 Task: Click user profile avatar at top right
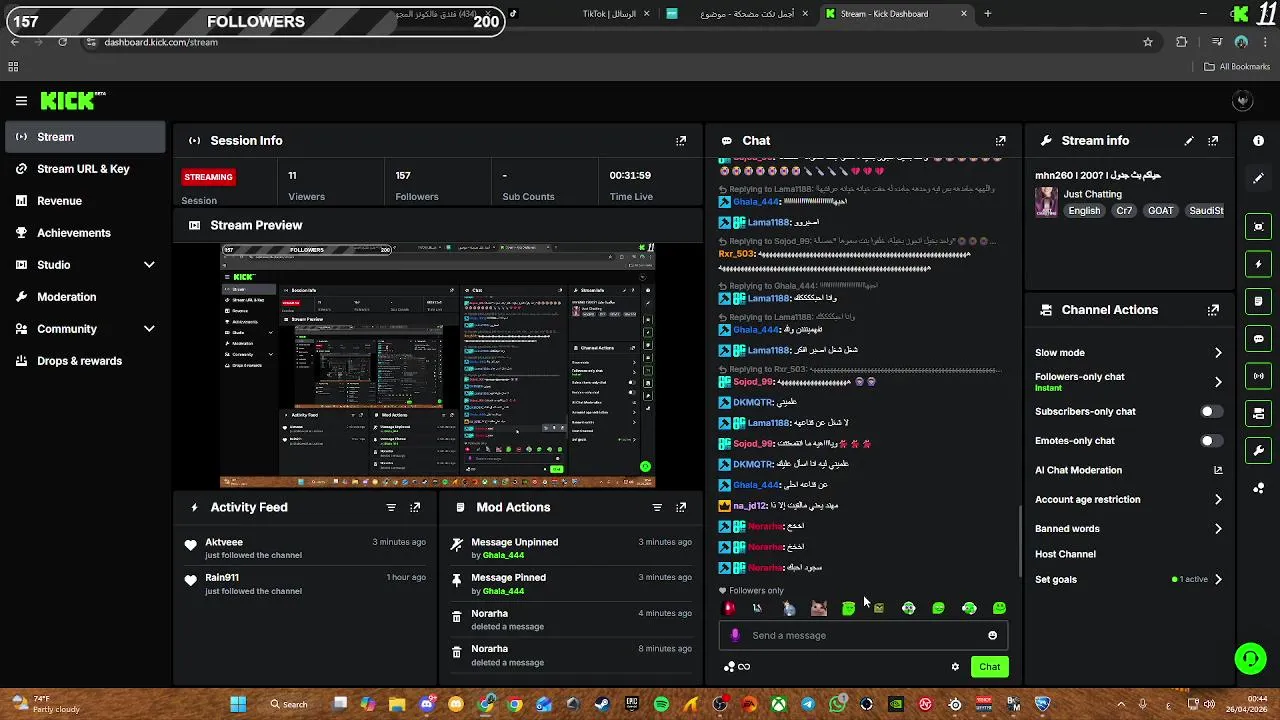pyautogui.click(x=1243, y=101)
